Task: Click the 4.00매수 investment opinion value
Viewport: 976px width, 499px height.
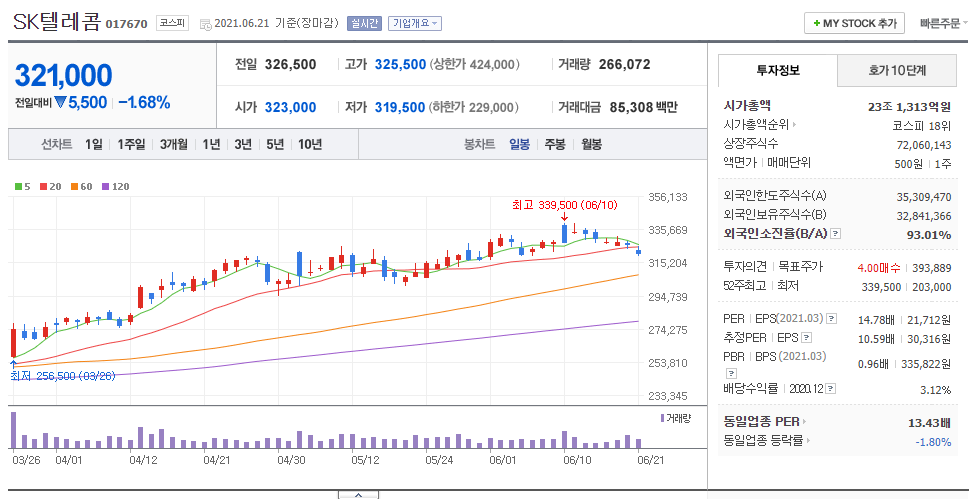Action: (x=879, y=268)
